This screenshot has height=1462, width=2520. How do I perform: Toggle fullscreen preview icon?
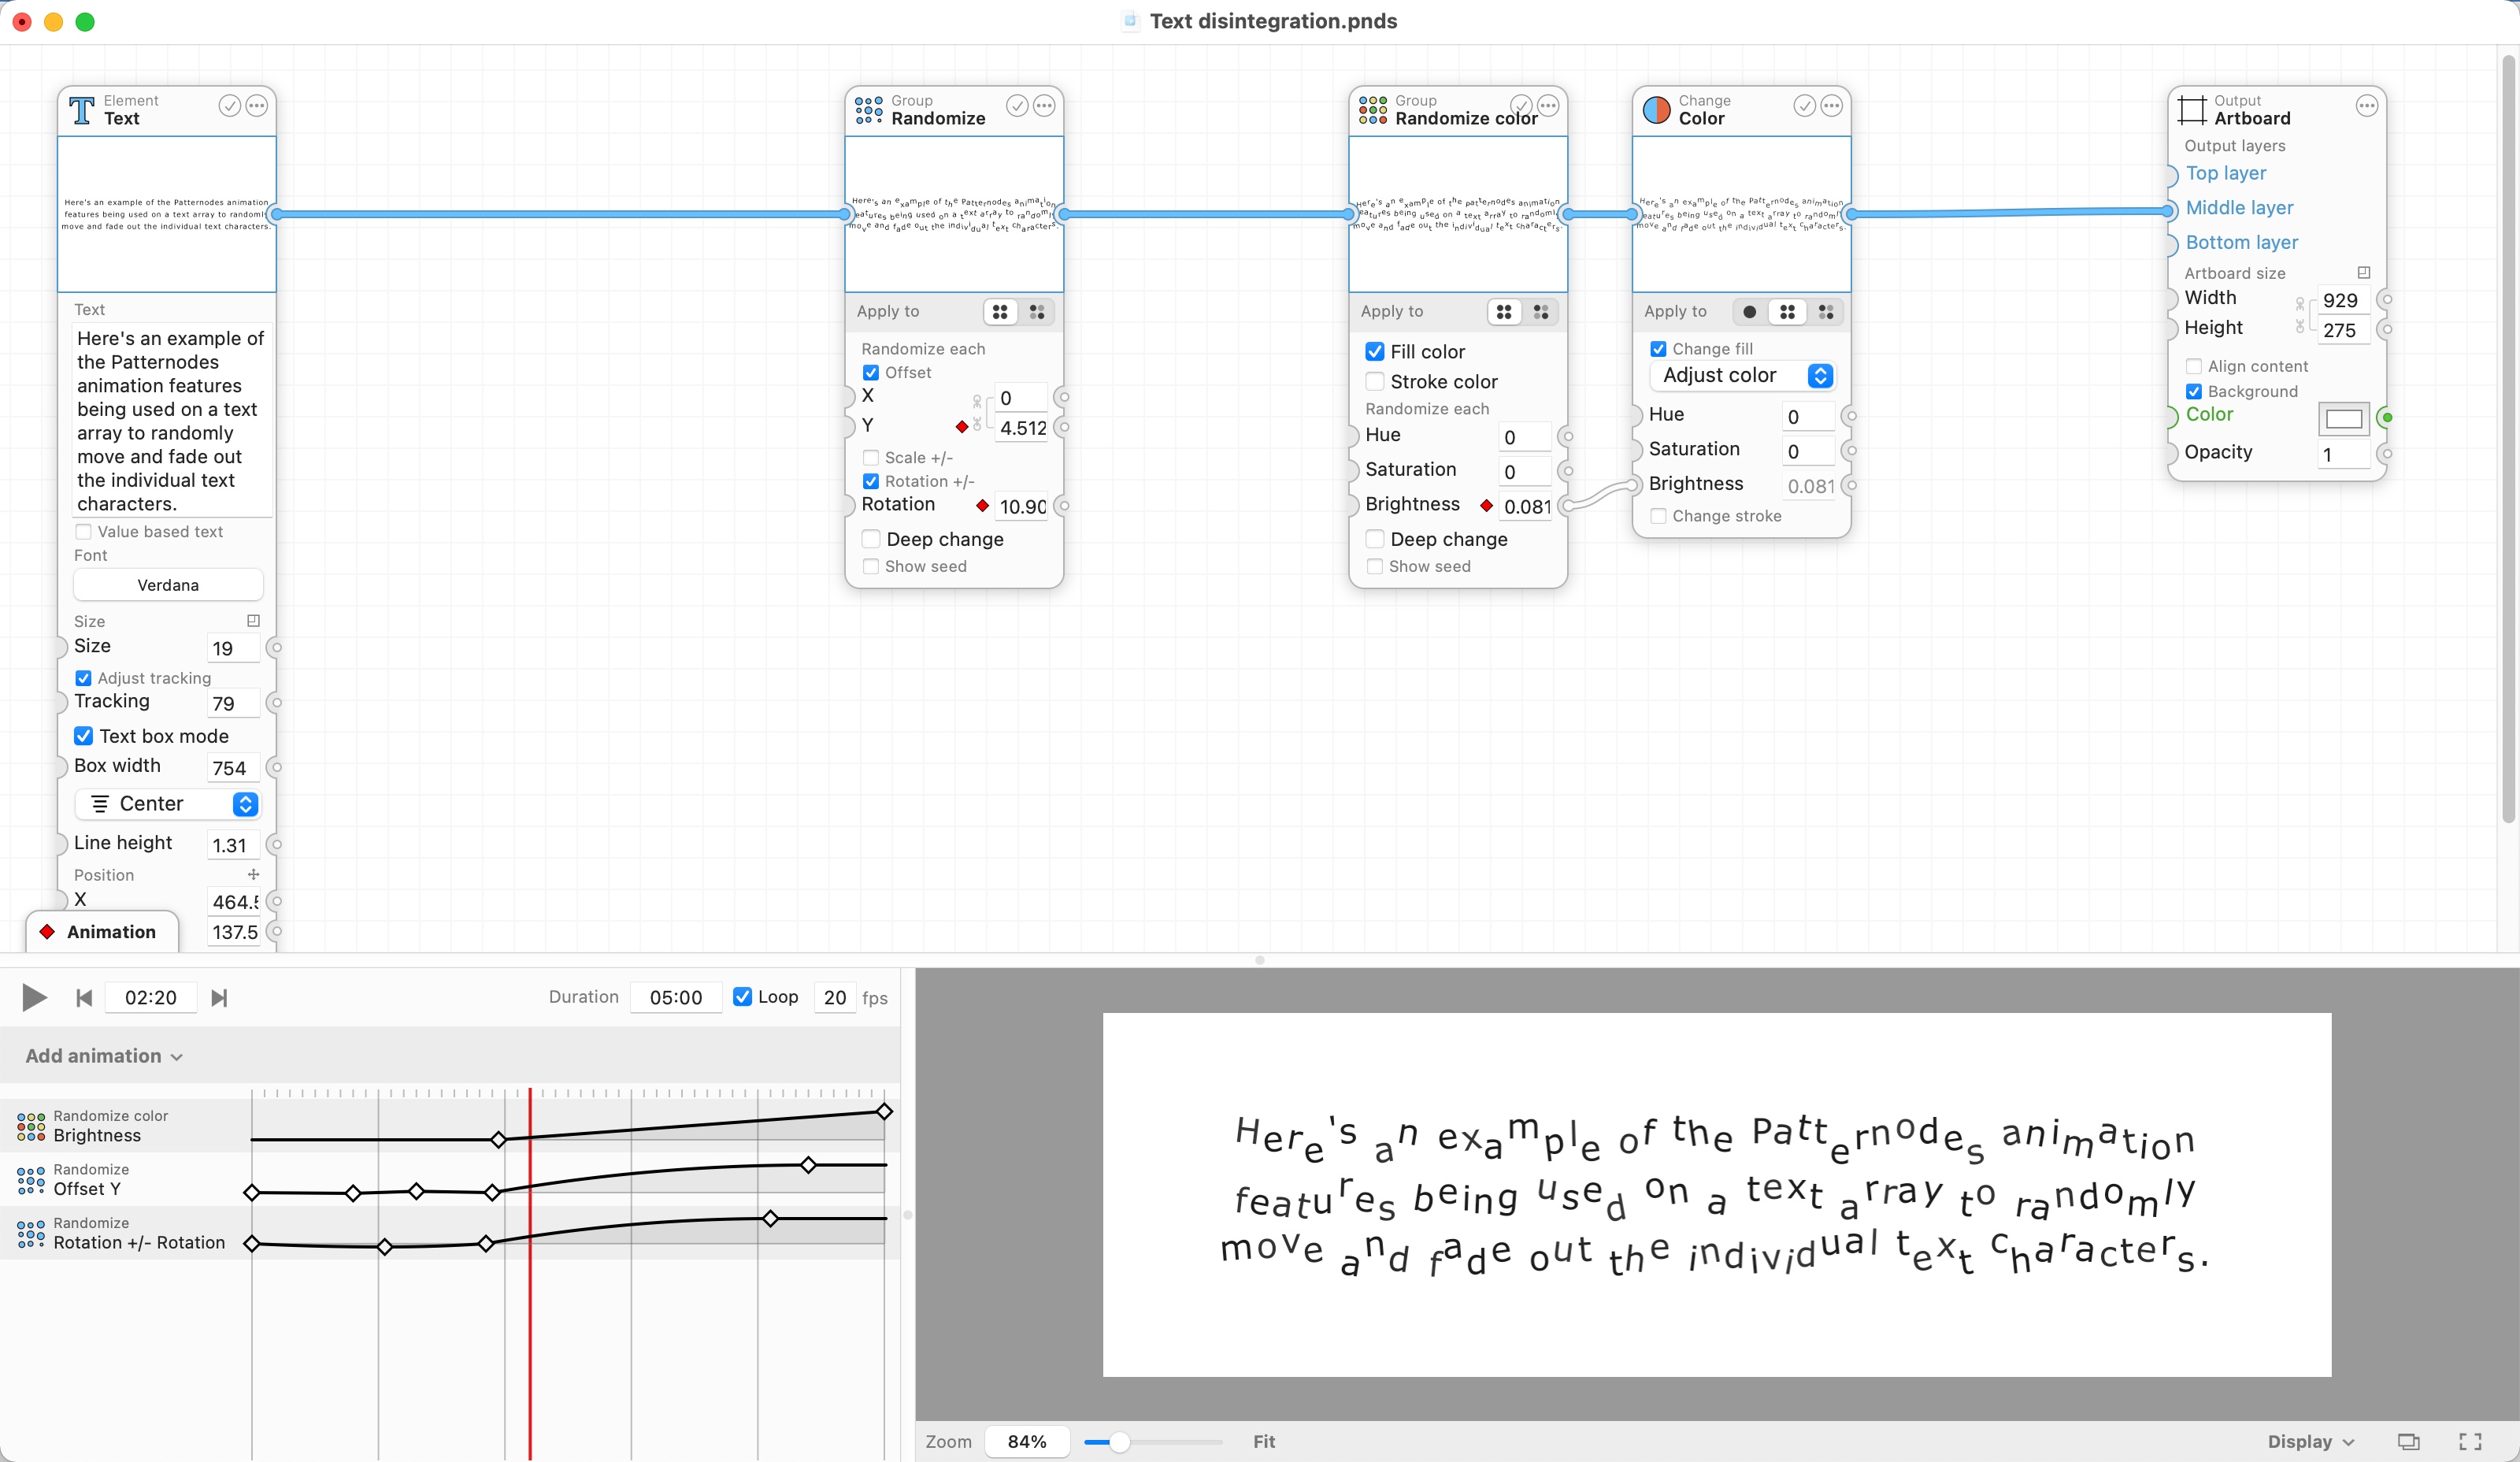(2470, 1441)
